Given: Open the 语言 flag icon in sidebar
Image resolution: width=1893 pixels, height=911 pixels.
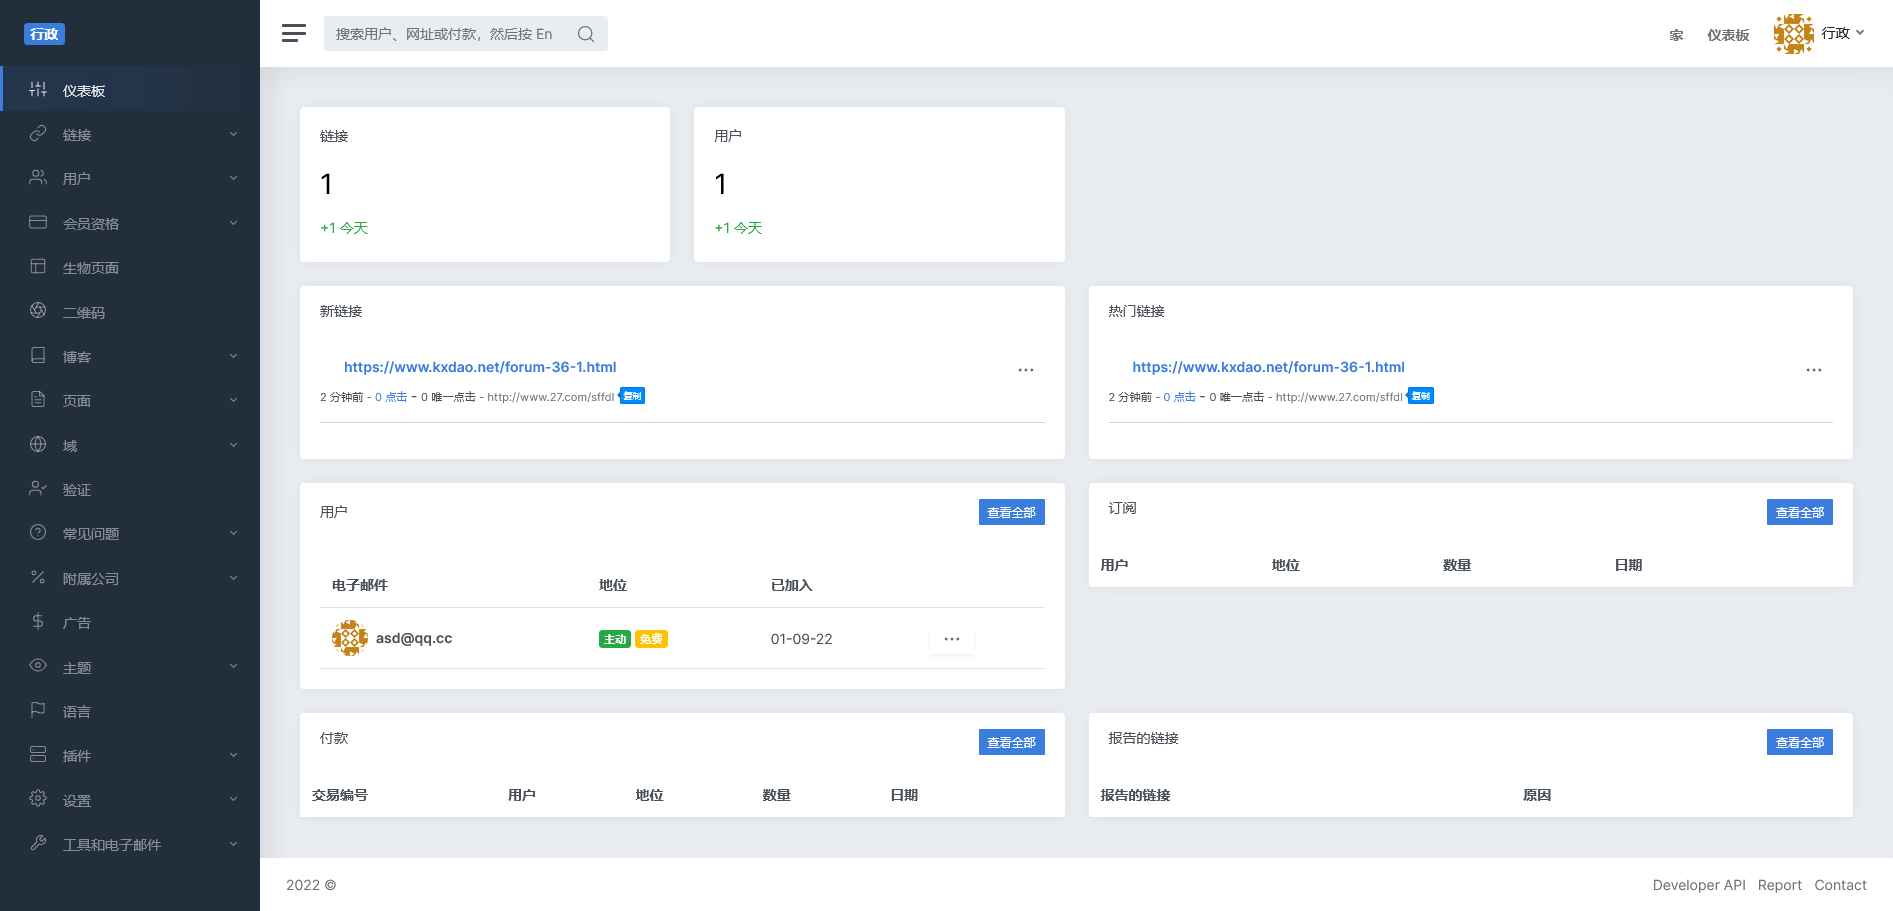Looking at the screenshot, I should [x=38, y=711].
